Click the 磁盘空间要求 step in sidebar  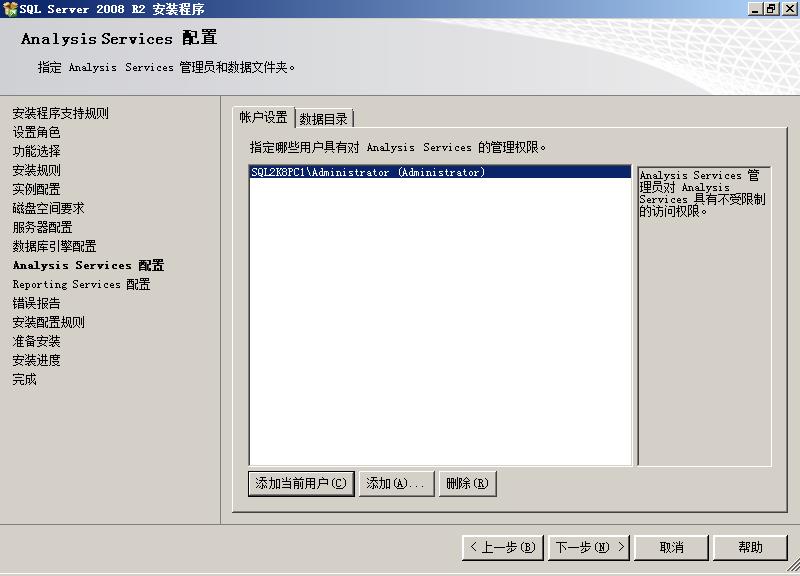[48, 208]
